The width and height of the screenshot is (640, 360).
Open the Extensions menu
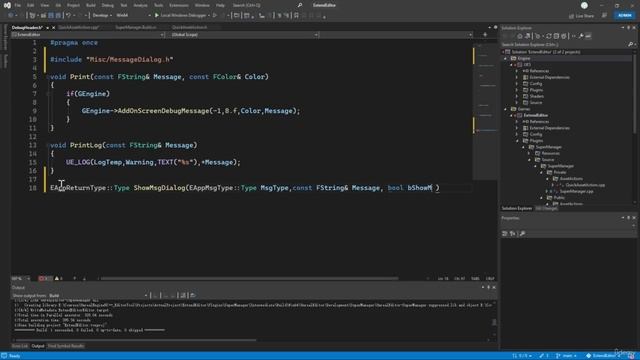click(179, 5)
